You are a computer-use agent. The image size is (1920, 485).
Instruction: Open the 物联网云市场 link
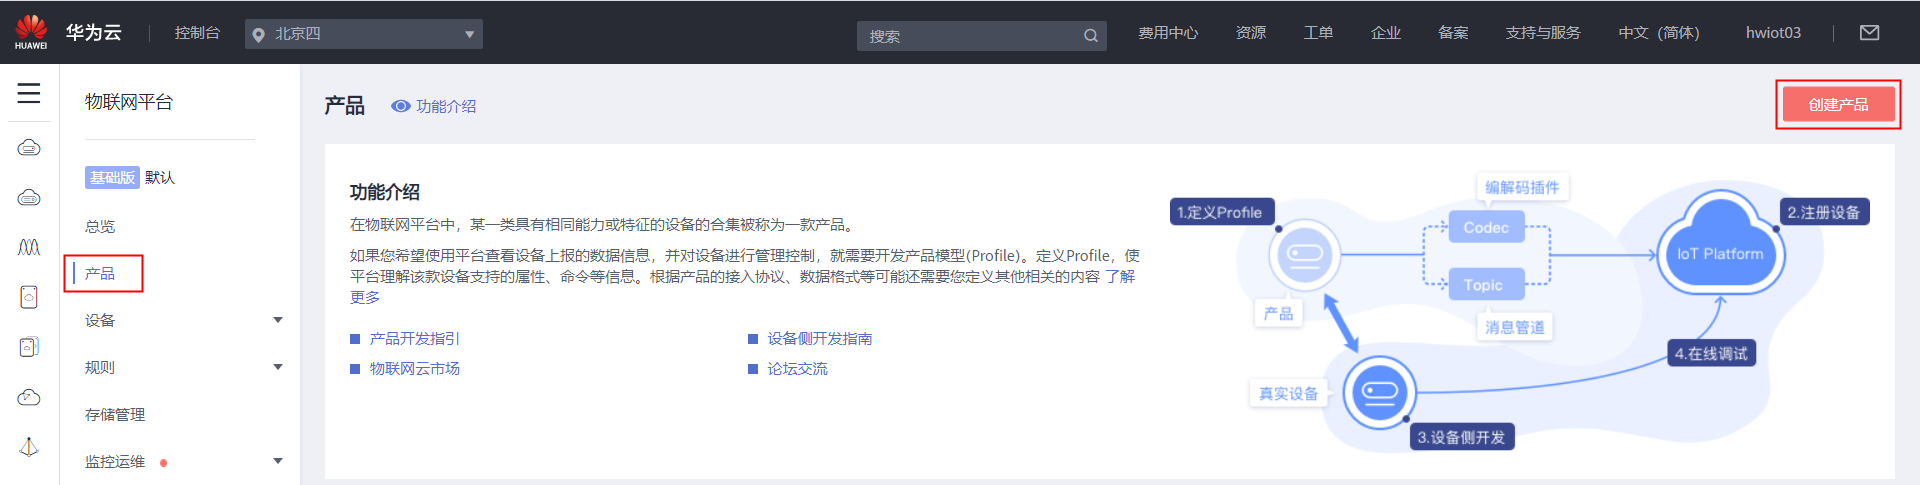pos(415,368)
